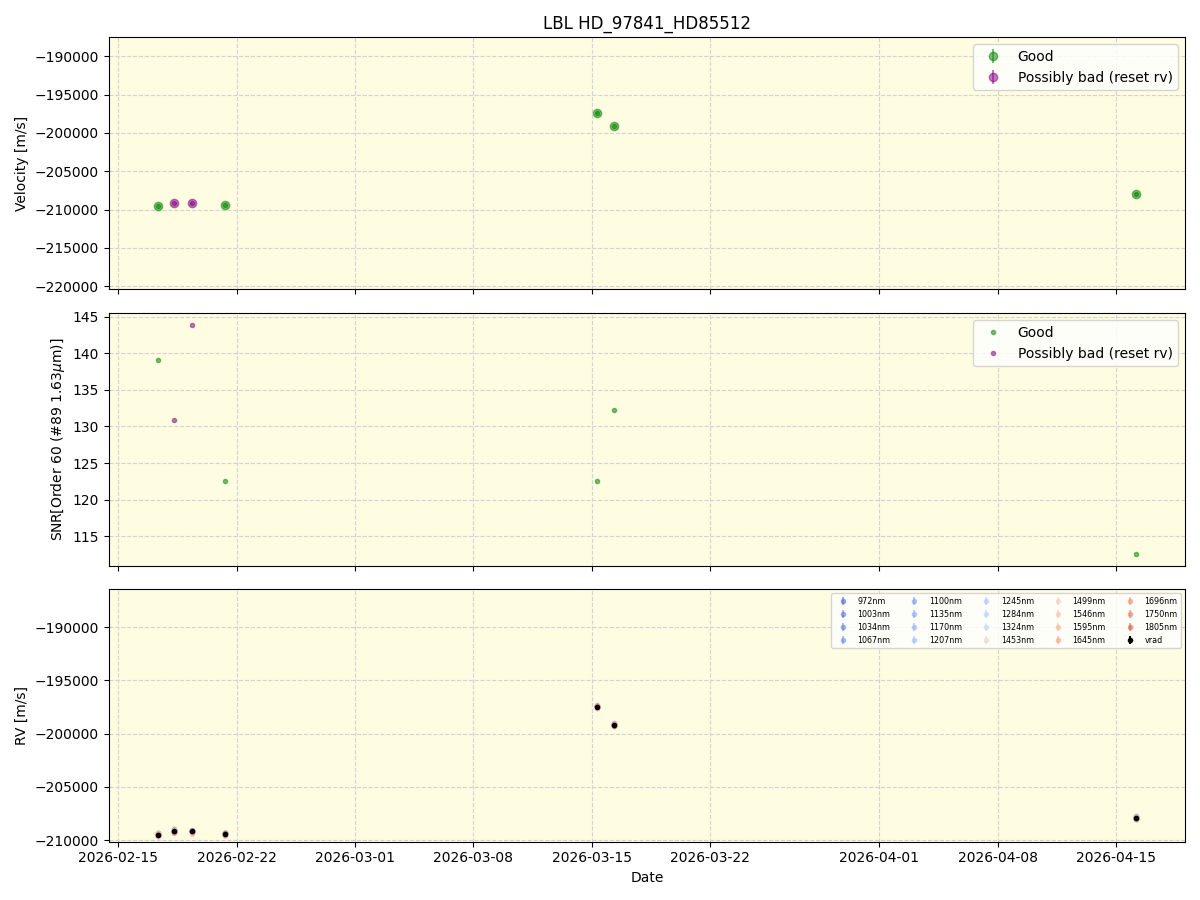Click the Velocity [m/s] axis label

(x=21, y=164)
